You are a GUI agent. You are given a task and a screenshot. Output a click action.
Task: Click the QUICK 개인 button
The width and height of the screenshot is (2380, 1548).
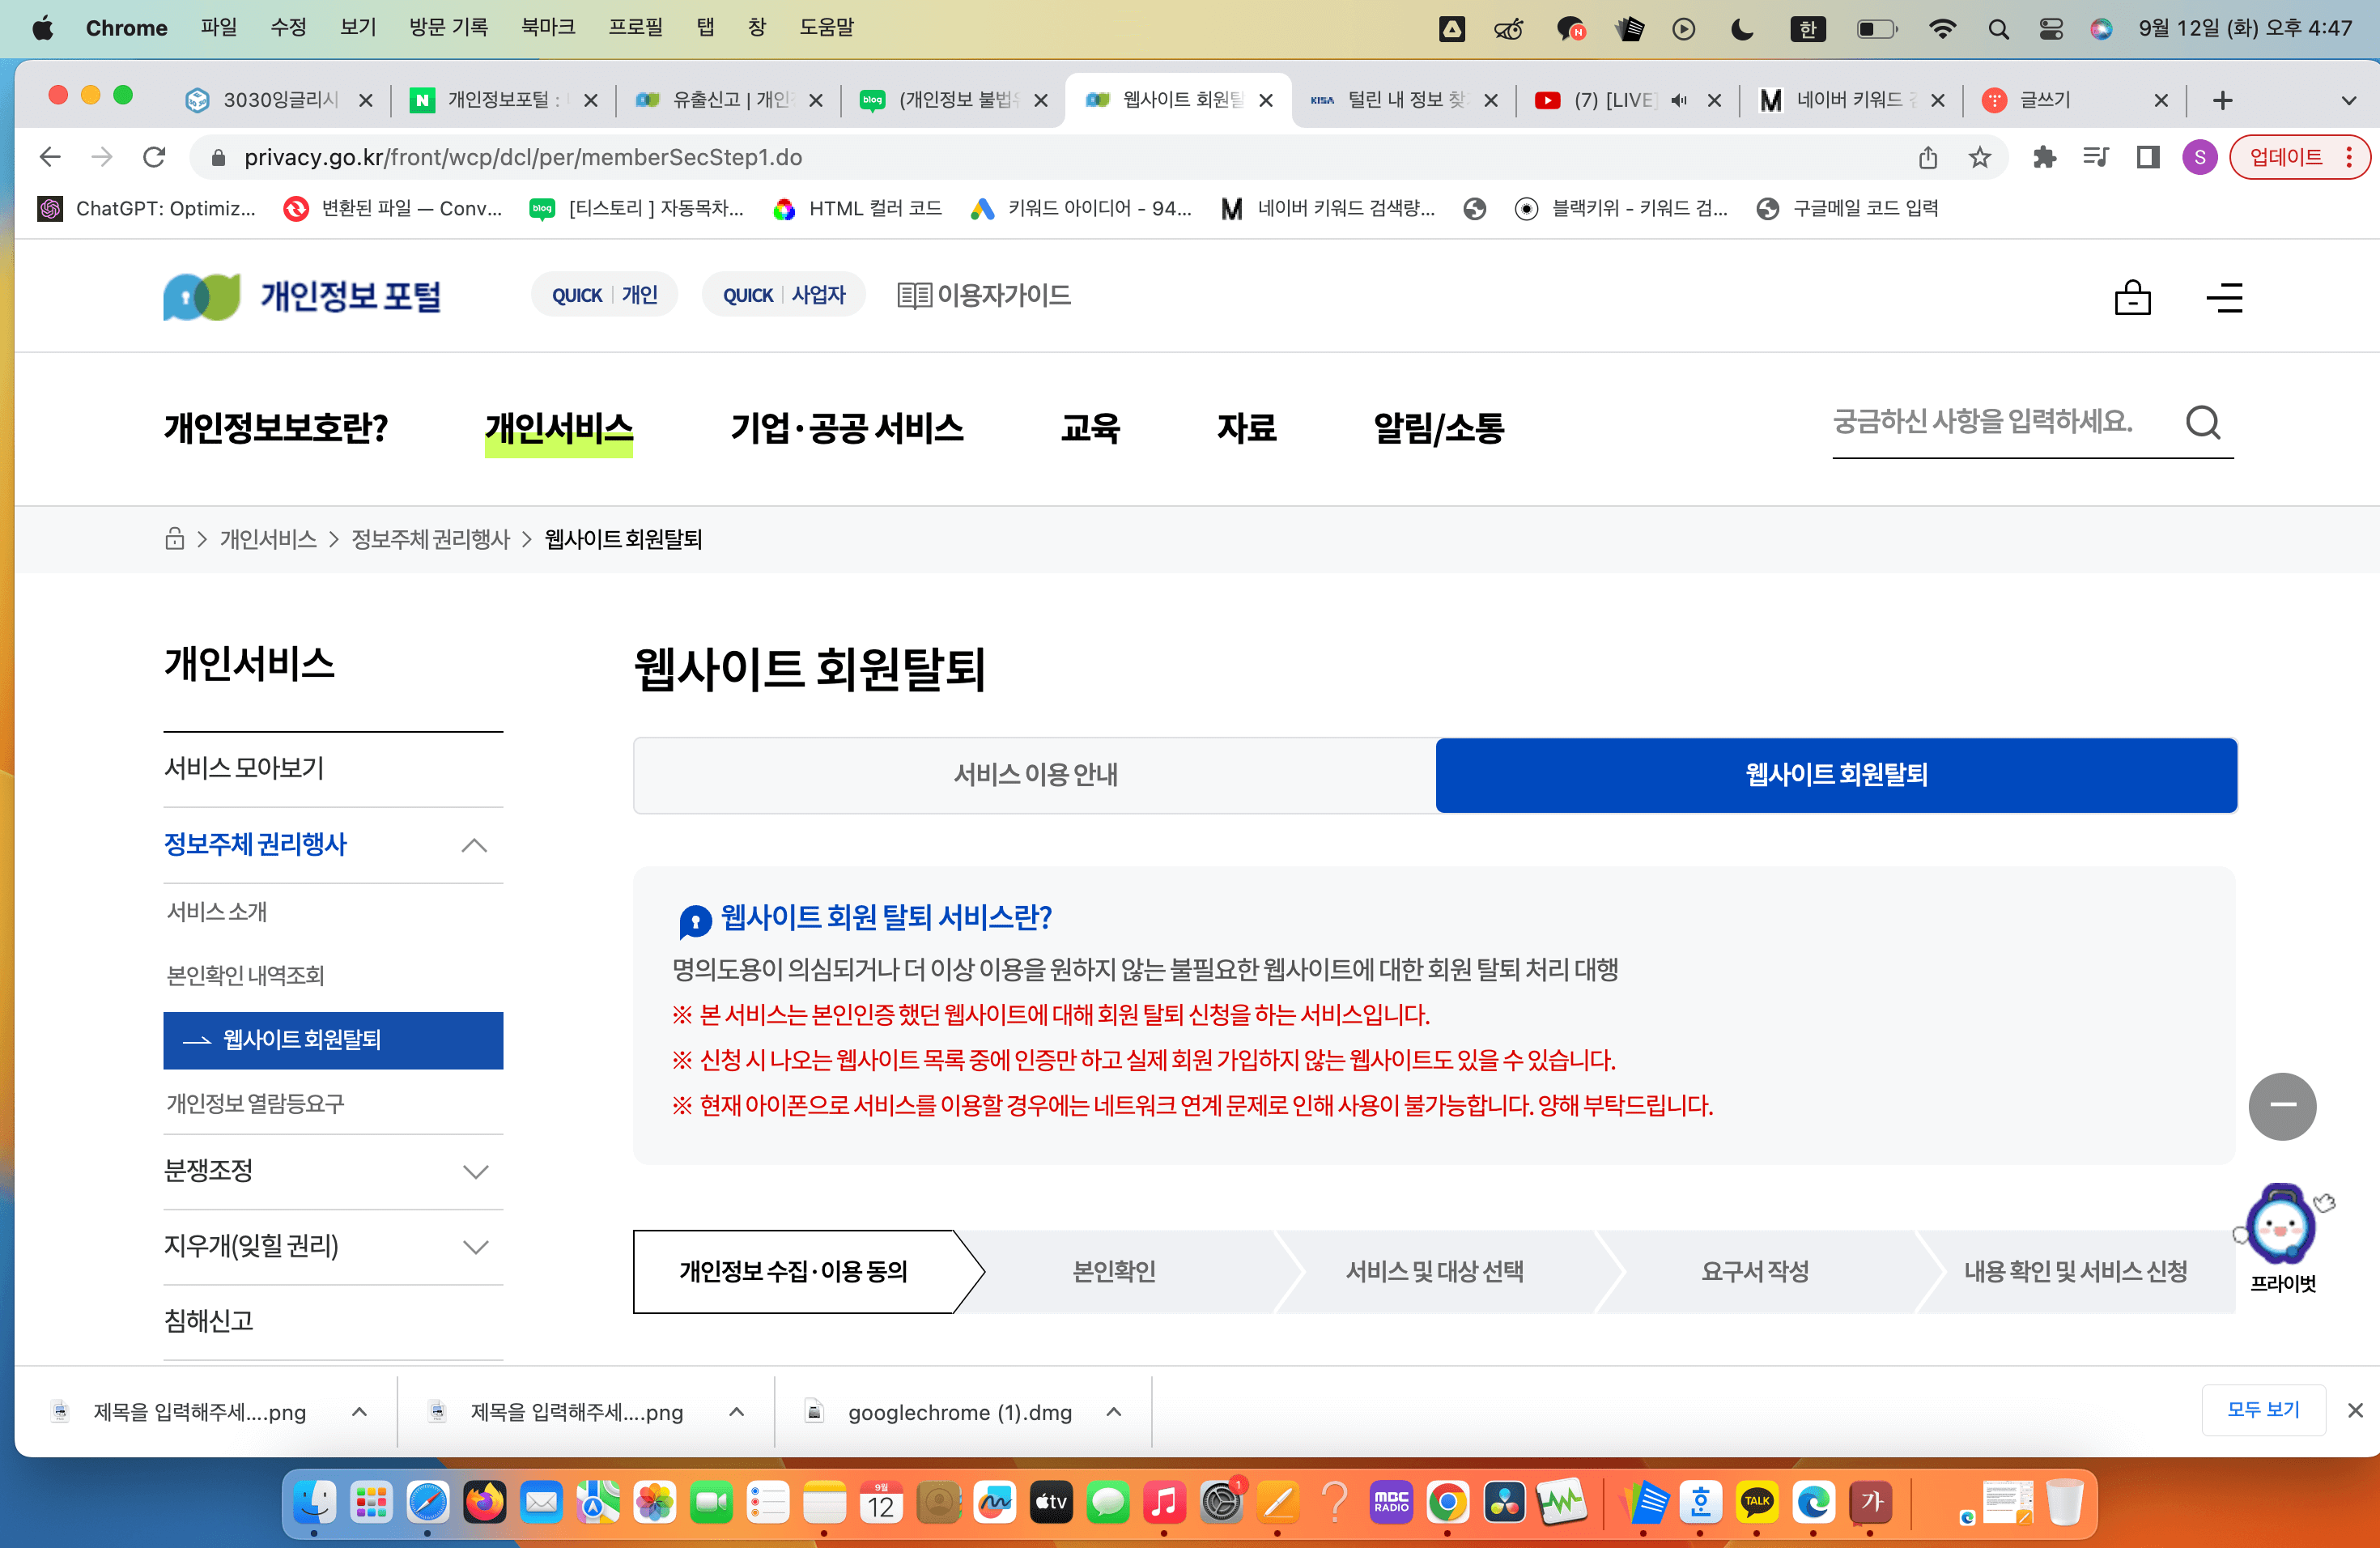tap(604, 295)
